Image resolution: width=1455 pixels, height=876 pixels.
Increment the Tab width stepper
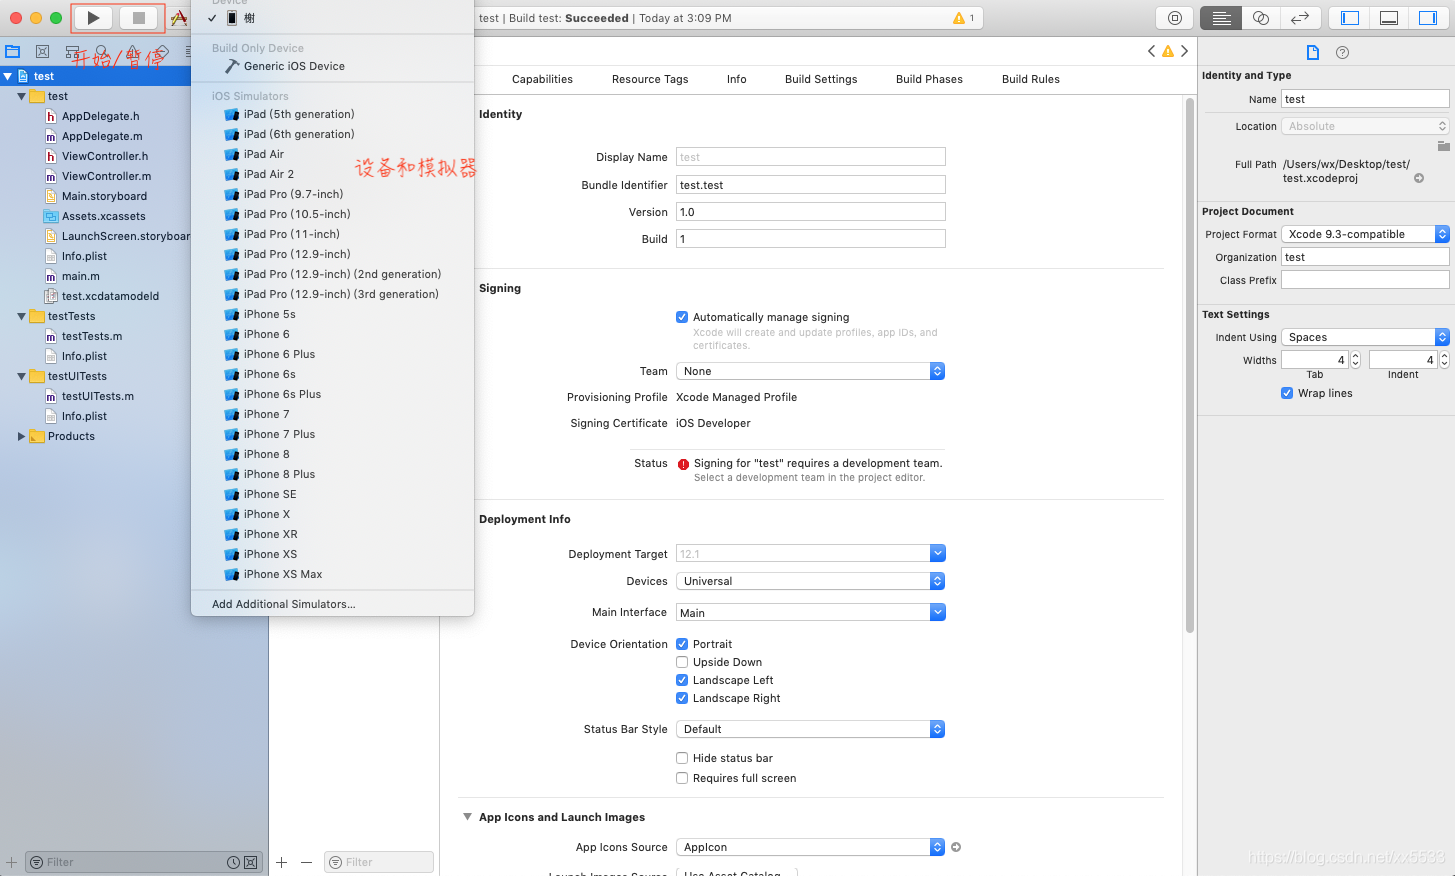[x=1356, y=356]
